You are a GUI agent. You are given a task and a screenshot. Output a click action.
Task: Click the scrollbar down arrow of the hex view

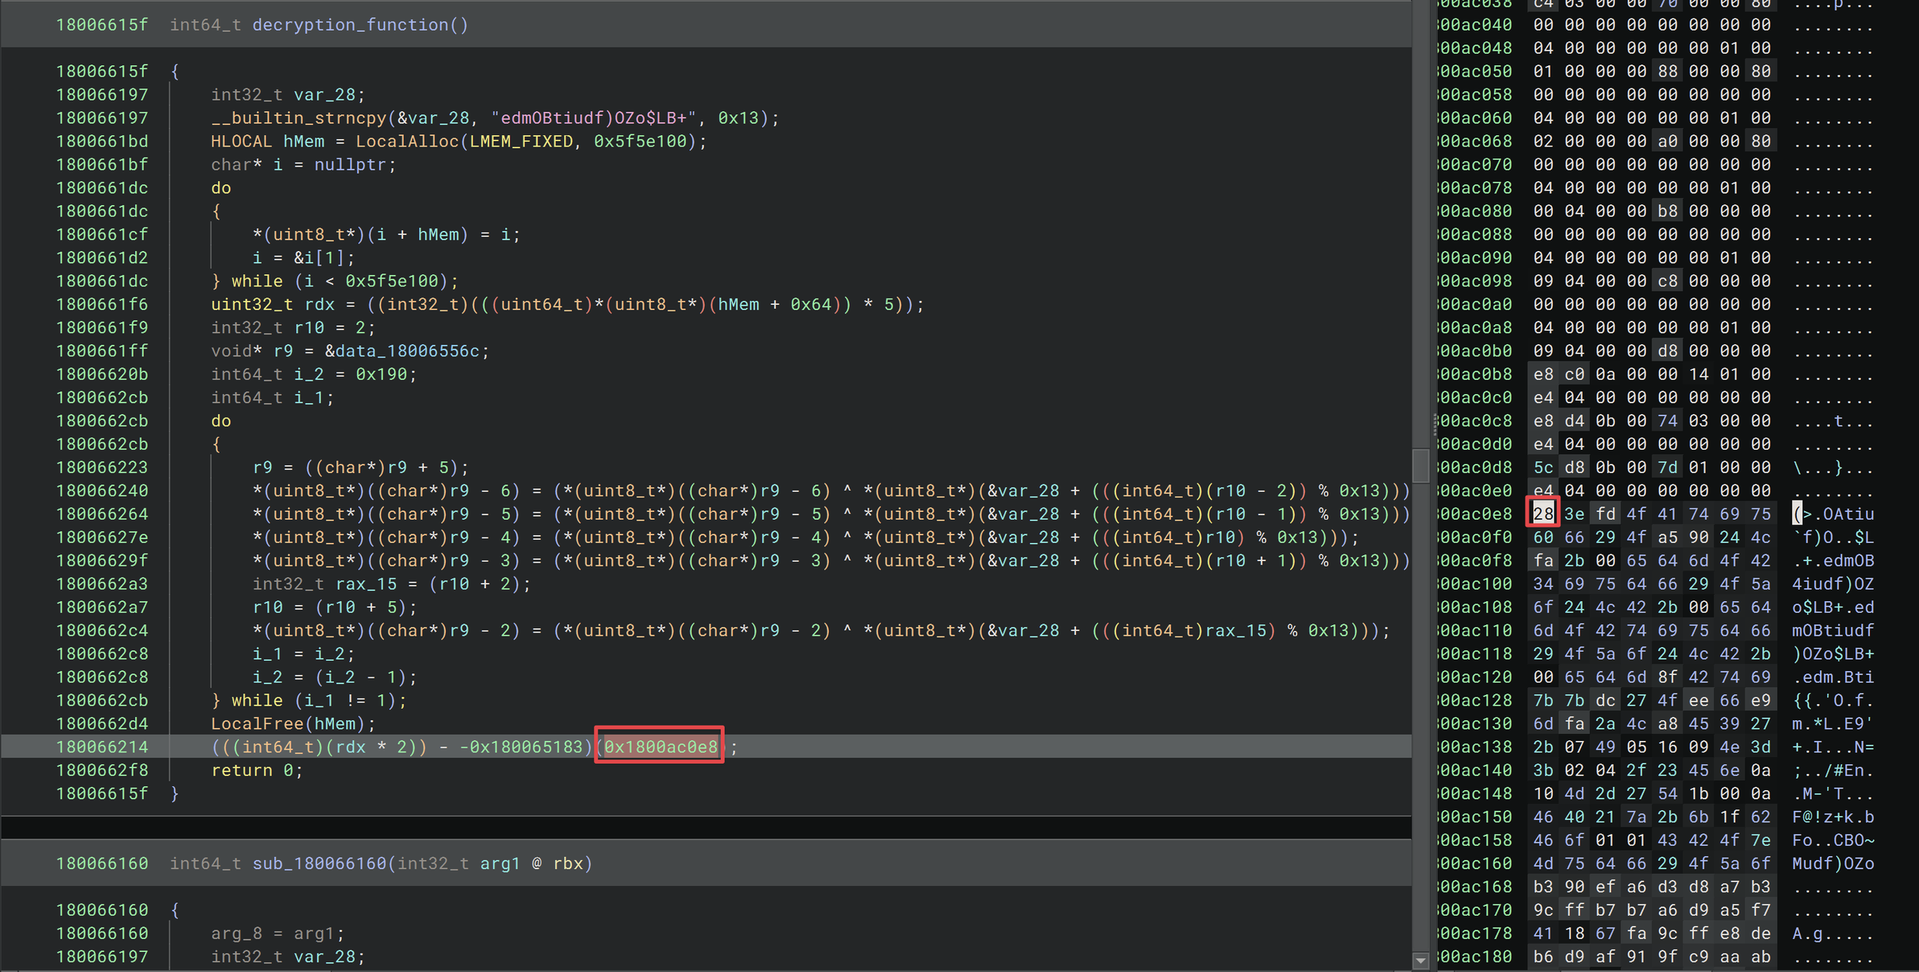click(x=1421, y=961)
